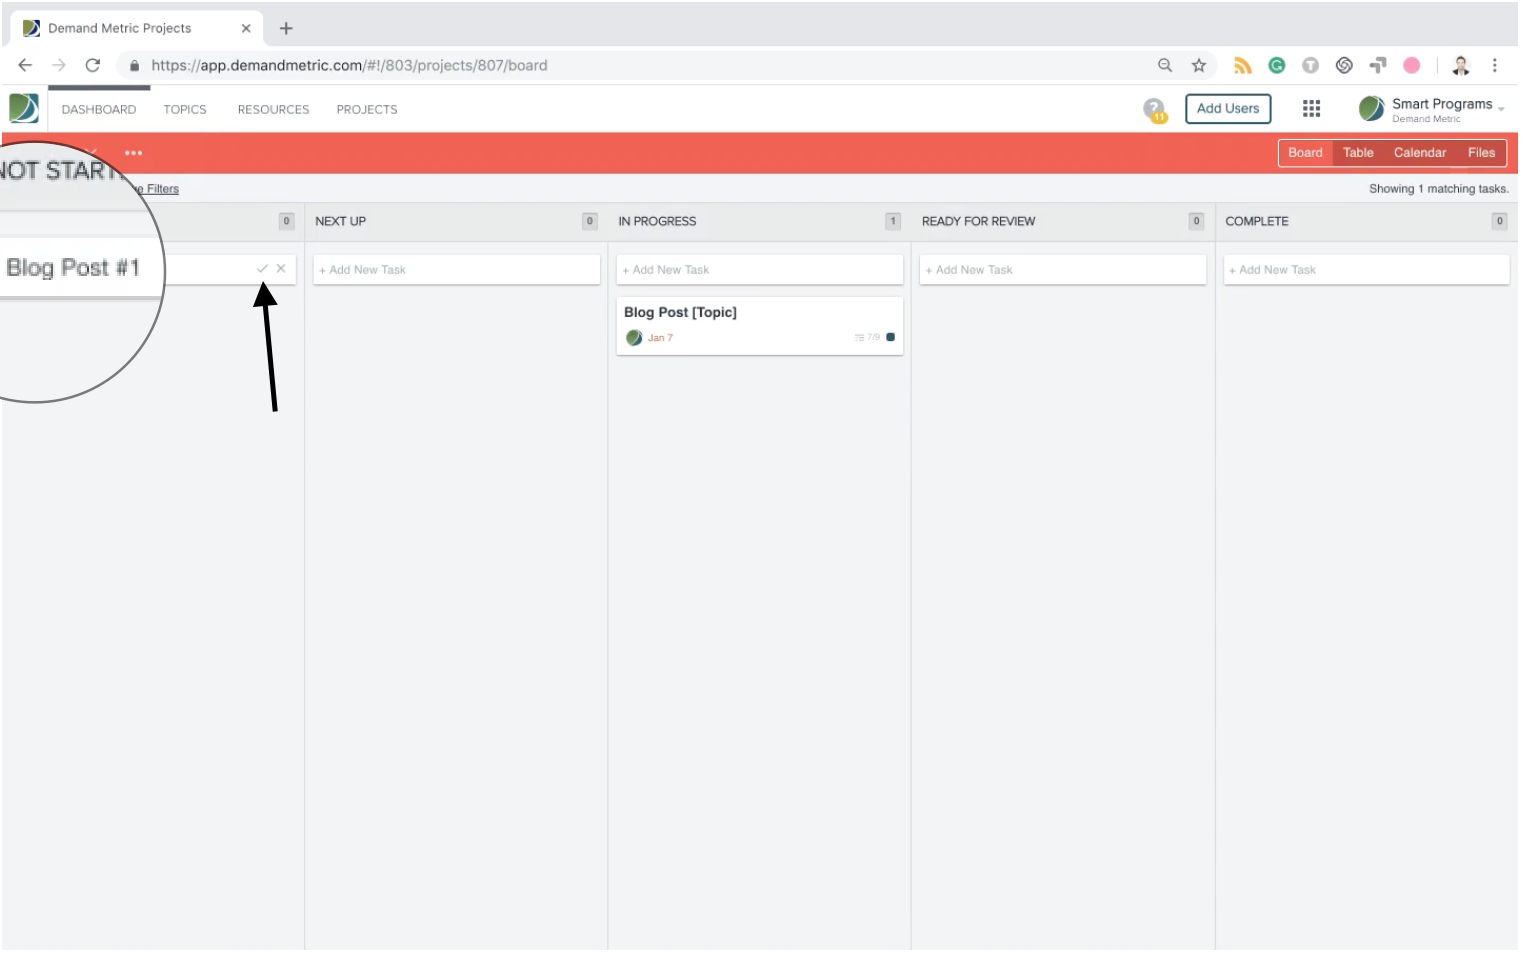Screen dimensions: 1522x954
Task: Click the IN PROGRESS task count badge
Action: point(893,221)
